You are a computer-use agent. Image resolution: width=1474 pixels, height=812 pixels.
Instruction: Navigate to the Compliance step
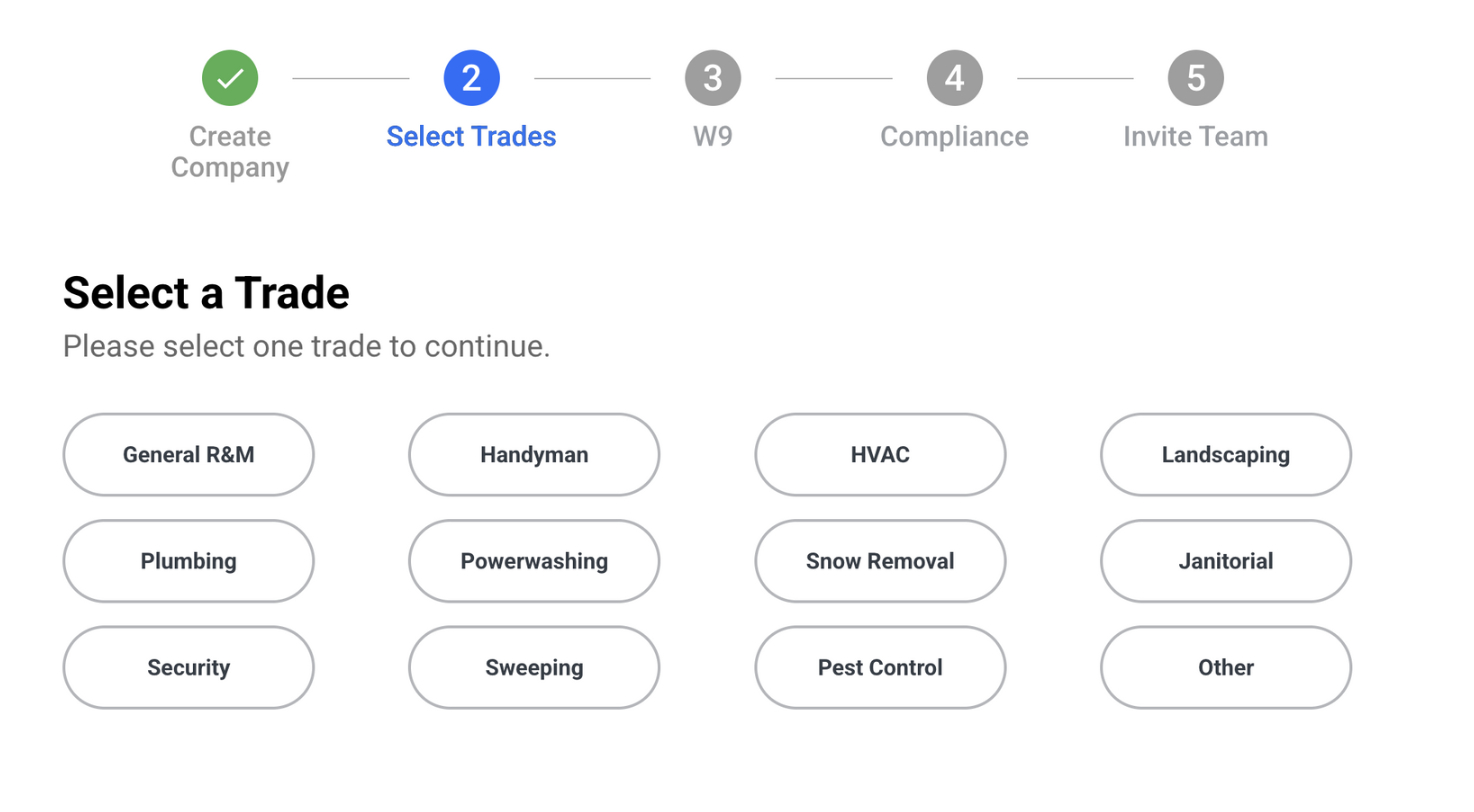pos(953,77)
